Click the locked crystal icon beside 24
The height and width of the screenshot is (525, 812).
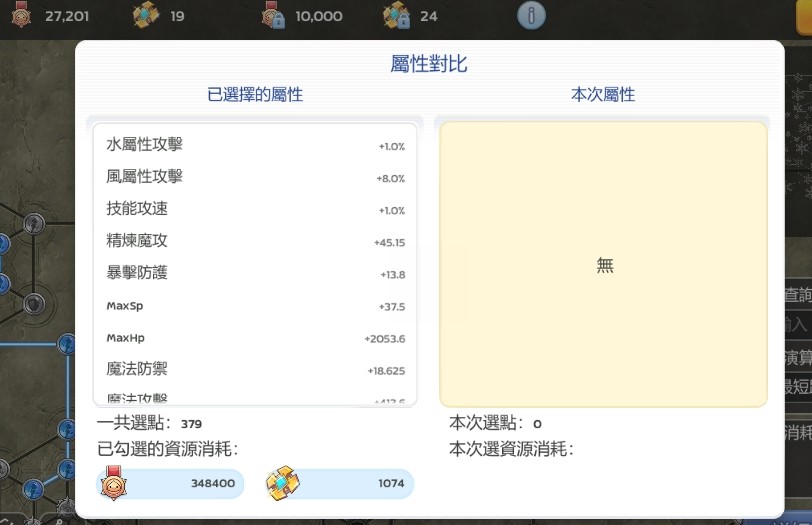pyautogui.click(x=397, y=14)
